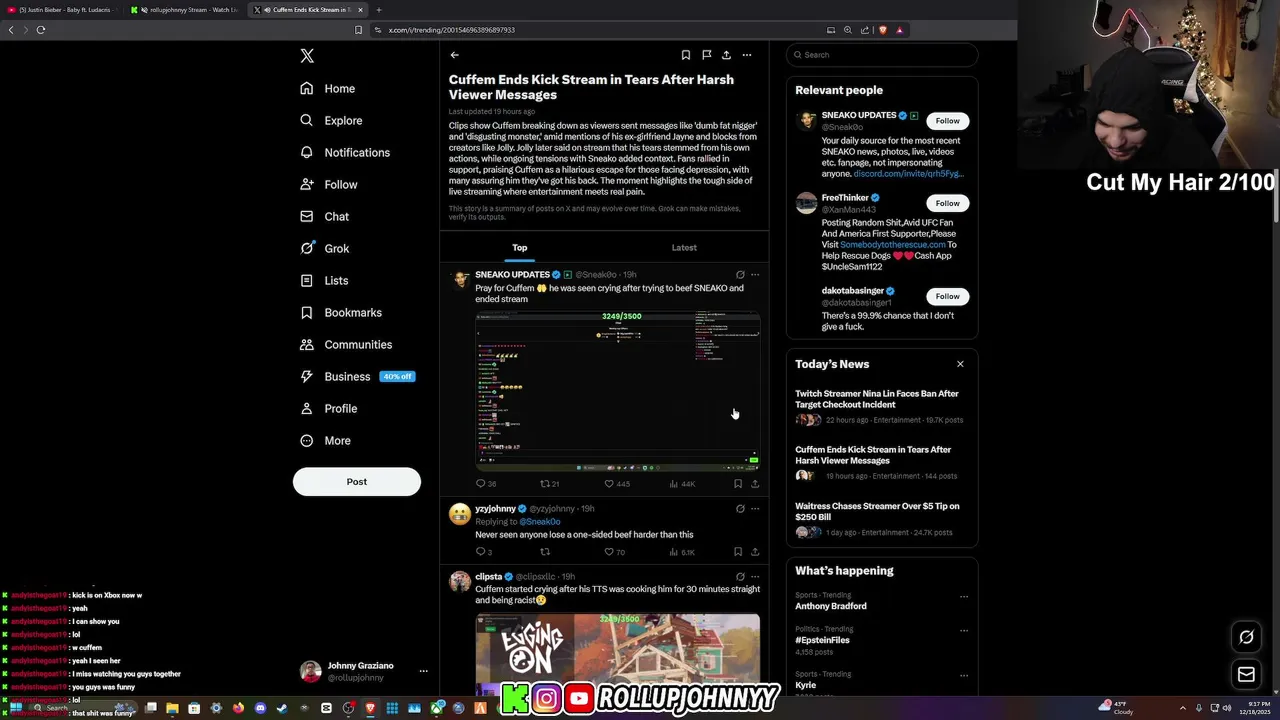Open the floating Messages envelope button

tap(1246, 675)
